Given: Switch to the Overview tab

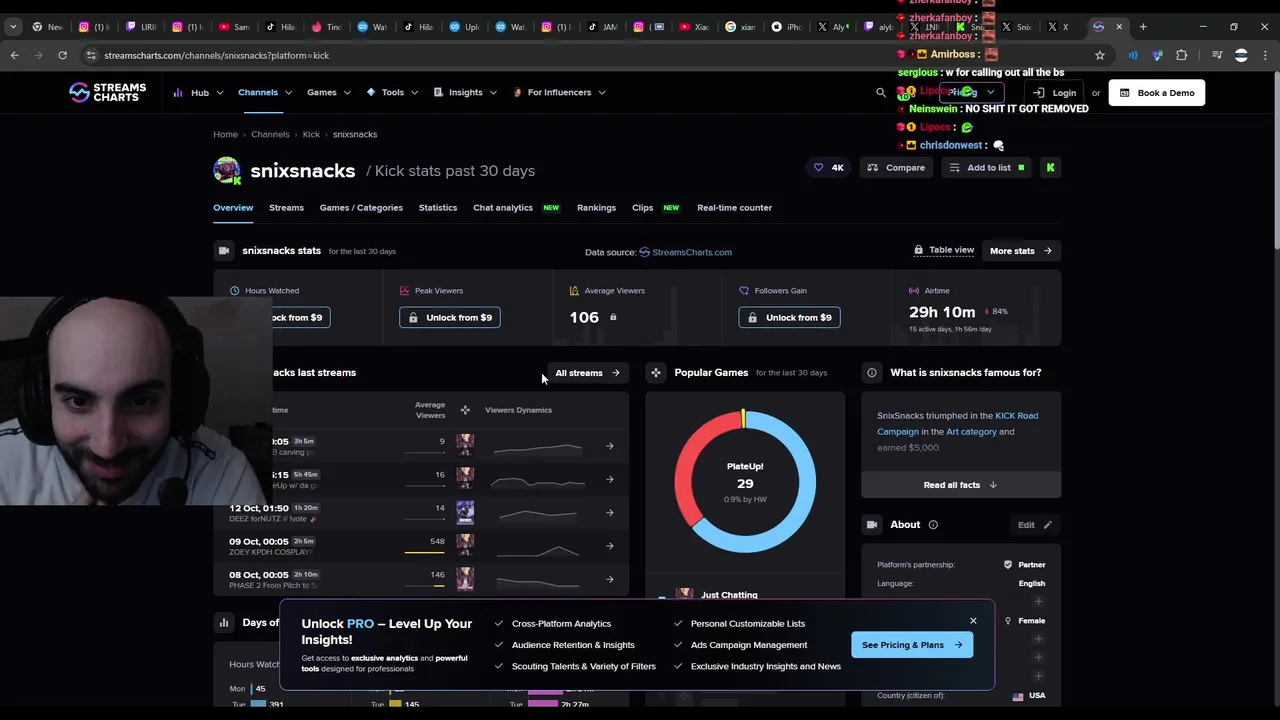Looking at the screenshot, I should pyautogui.click(x=233, y=208).
